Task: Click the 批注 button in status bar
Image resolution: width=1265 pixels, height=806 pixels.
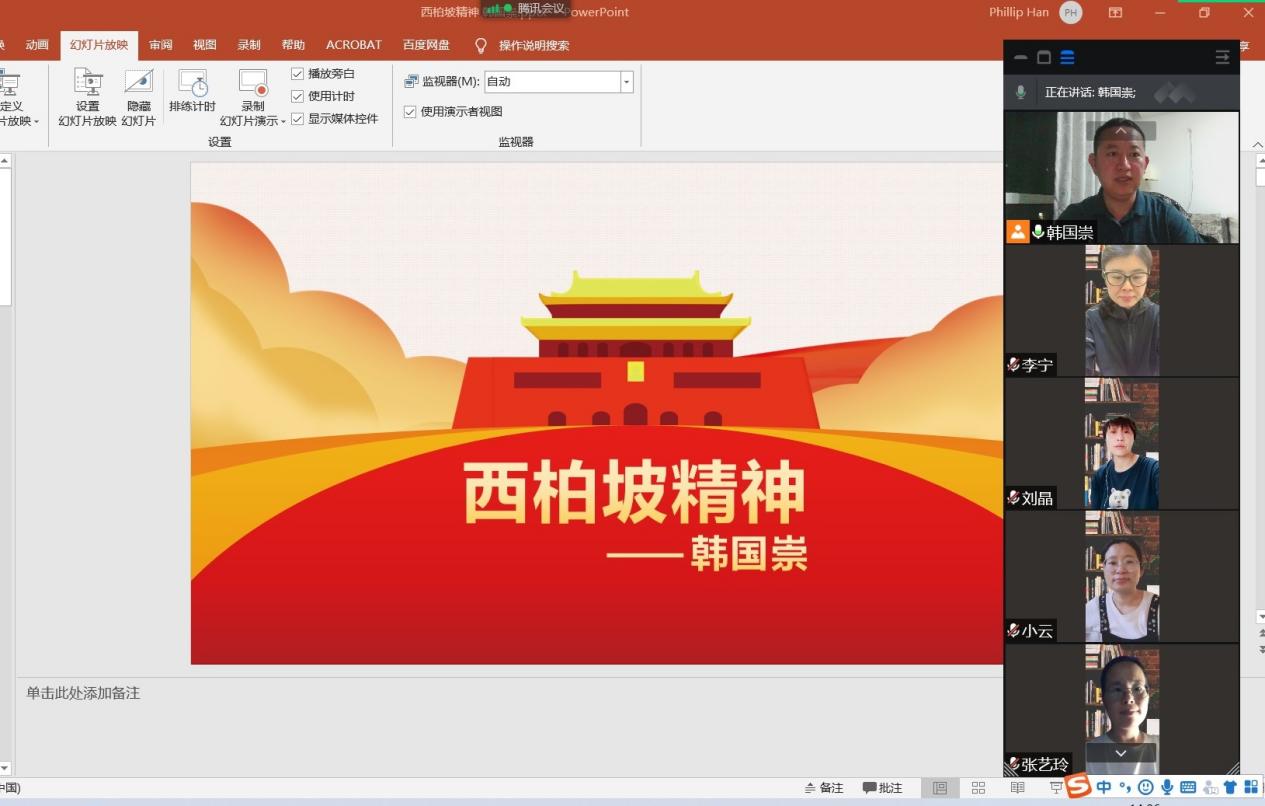Action: (882, 788)
